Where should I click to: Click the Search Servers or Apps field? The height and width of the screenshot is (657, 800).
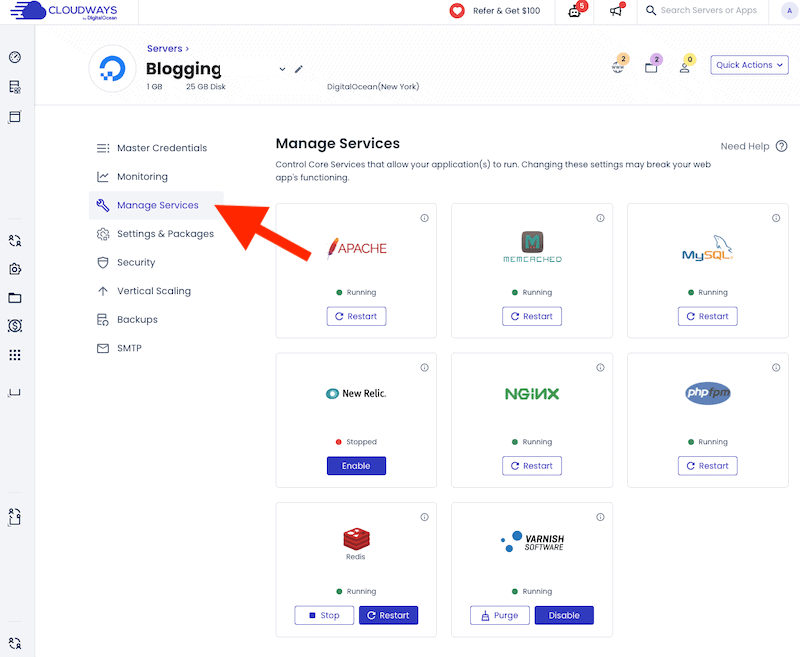(x=703, y=12)
